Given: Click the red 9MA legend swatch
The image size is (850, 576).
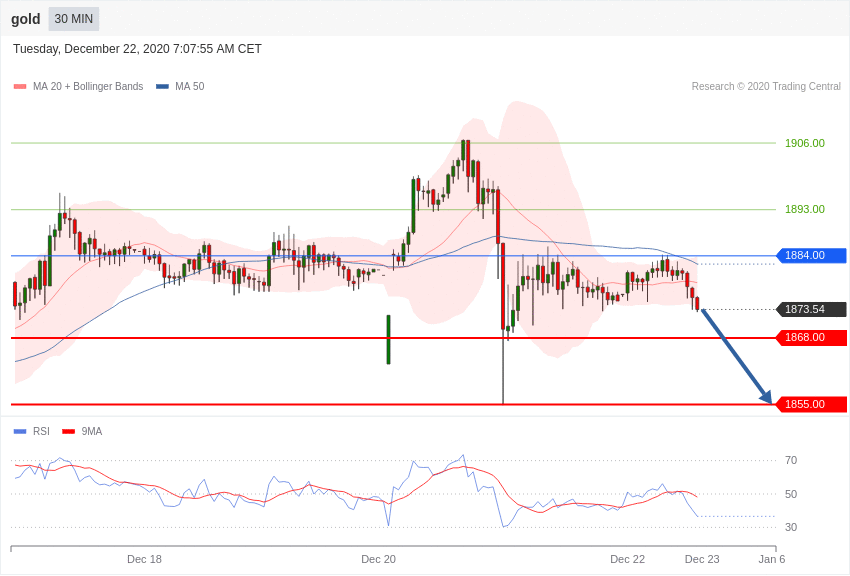Looking at the screenshot, I should point(69,431).
